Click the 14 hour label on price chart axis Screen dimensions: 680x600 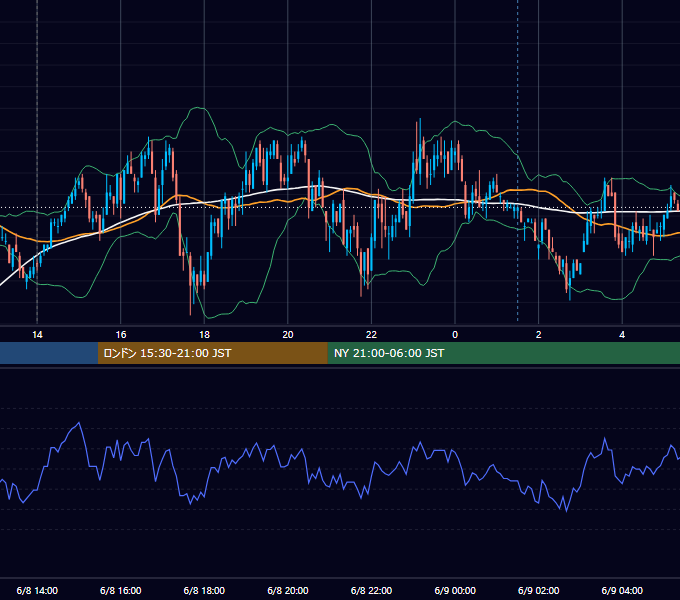tap(37, 335)
